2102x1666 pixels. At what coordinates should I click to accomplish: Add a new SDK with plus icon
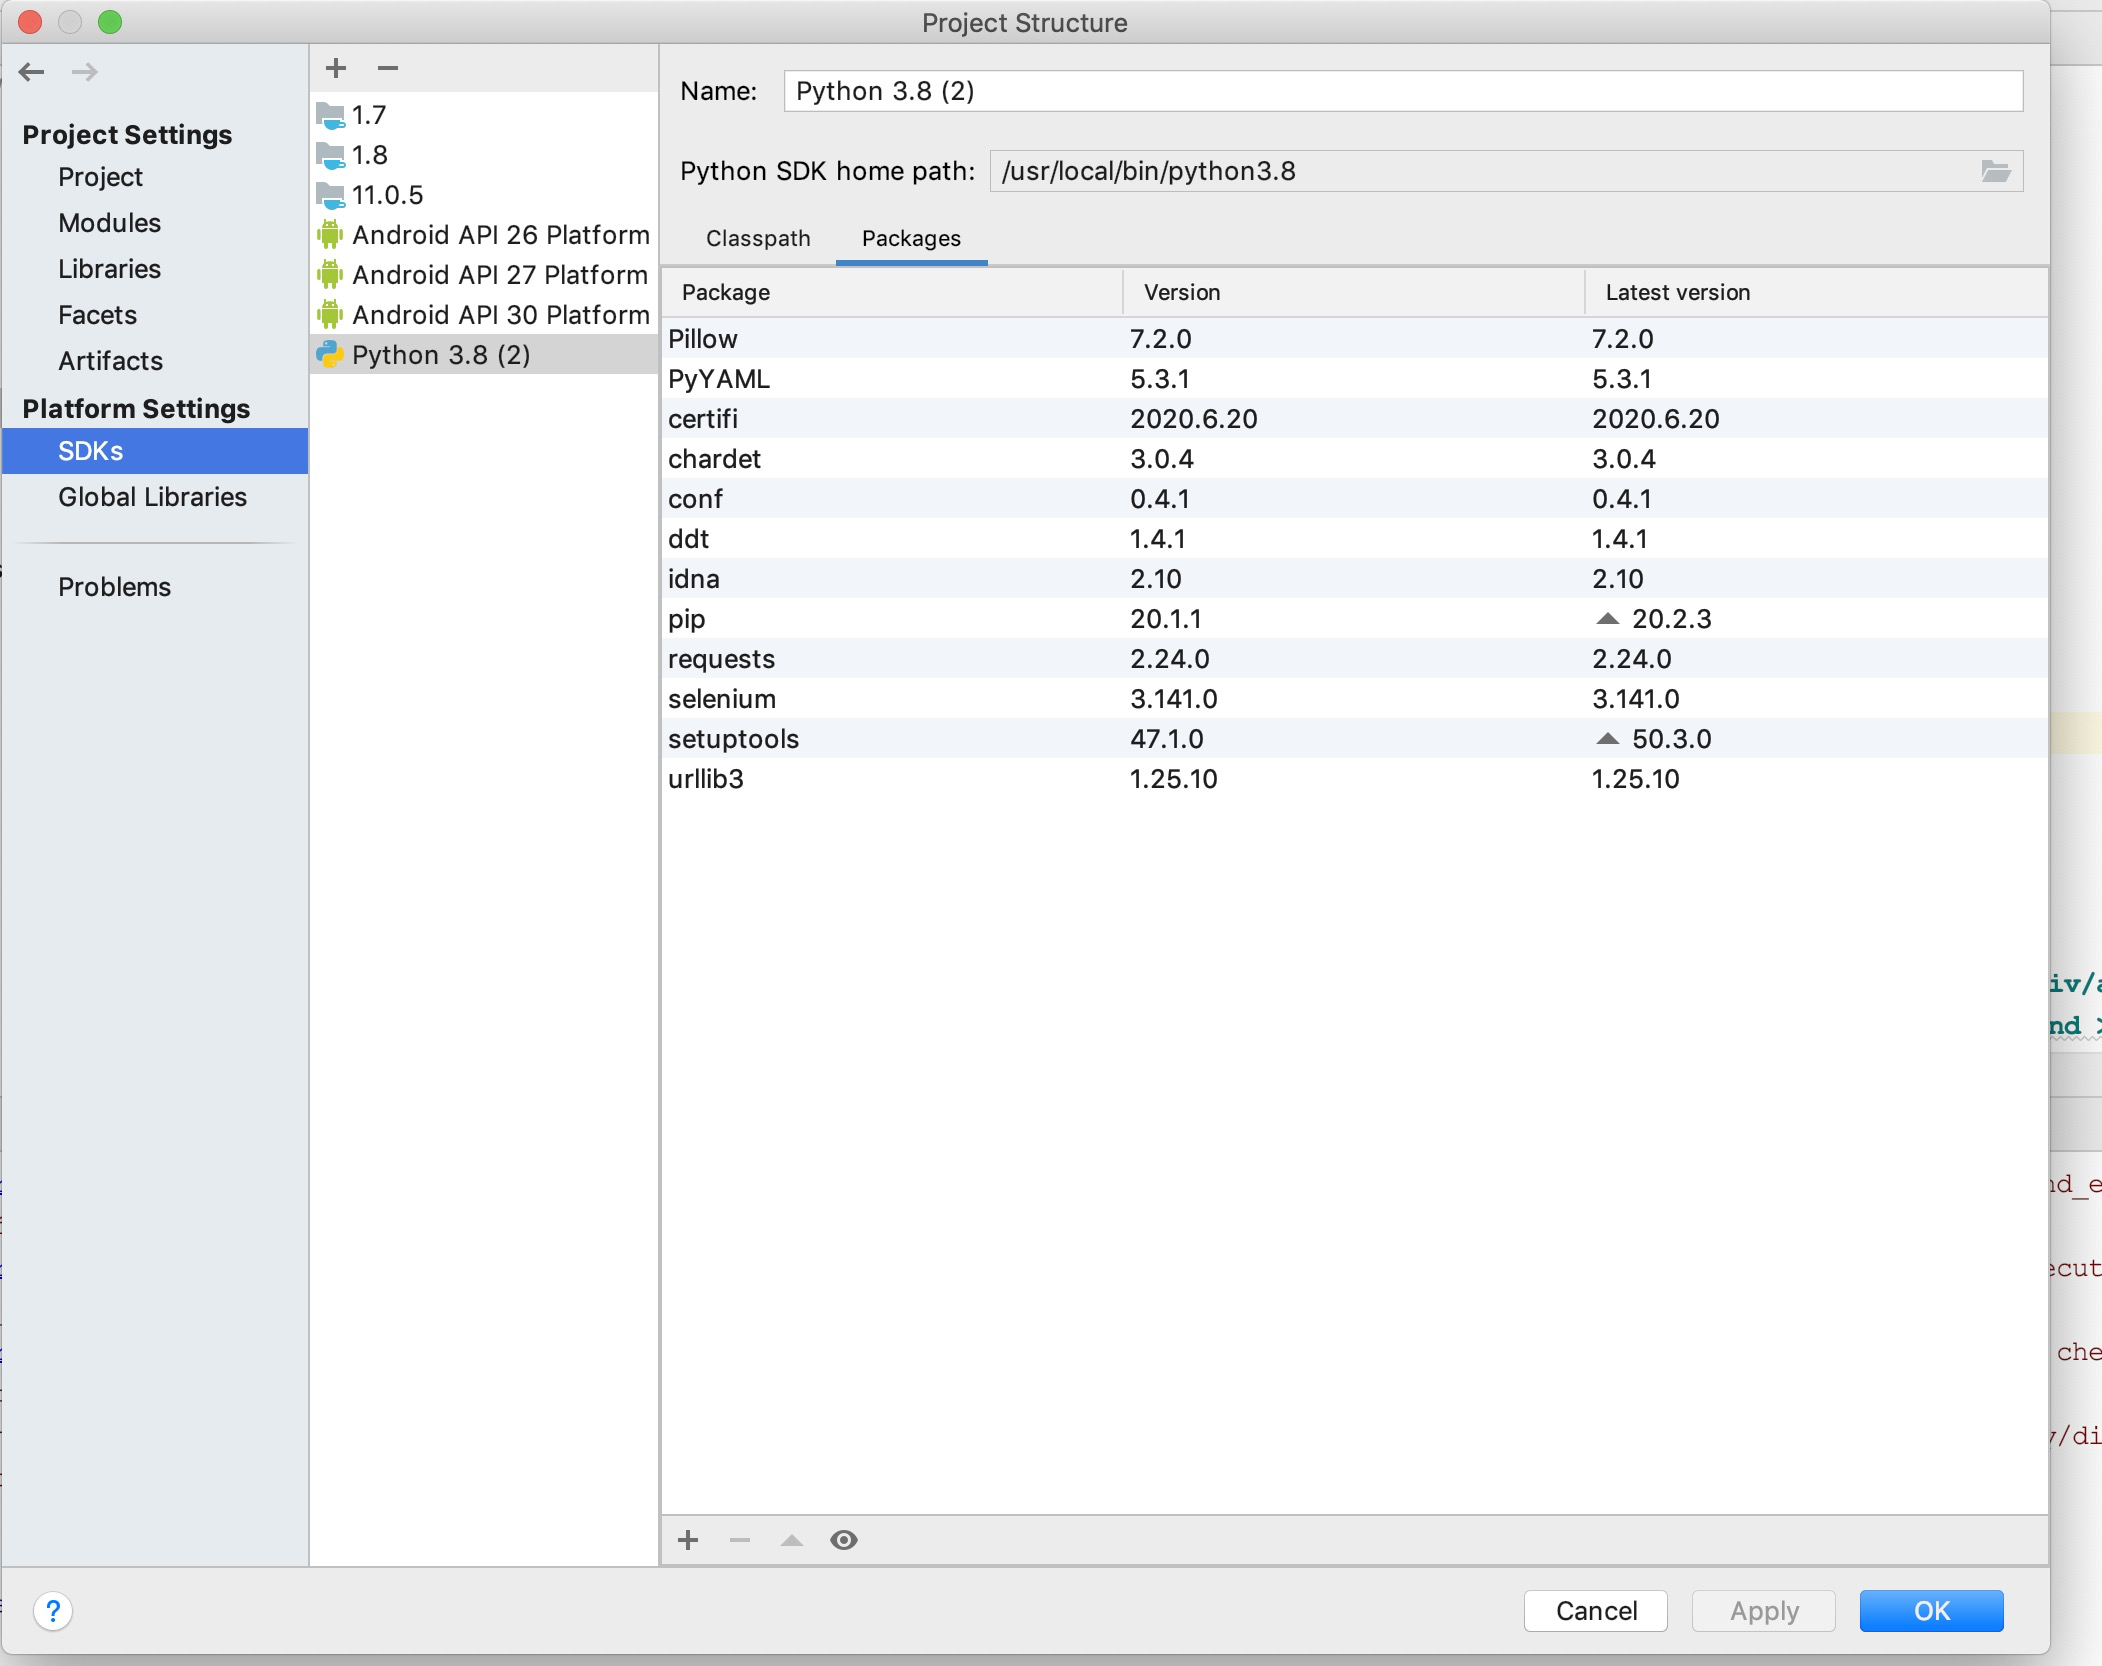pyautogui.click(x=336, y=68)
